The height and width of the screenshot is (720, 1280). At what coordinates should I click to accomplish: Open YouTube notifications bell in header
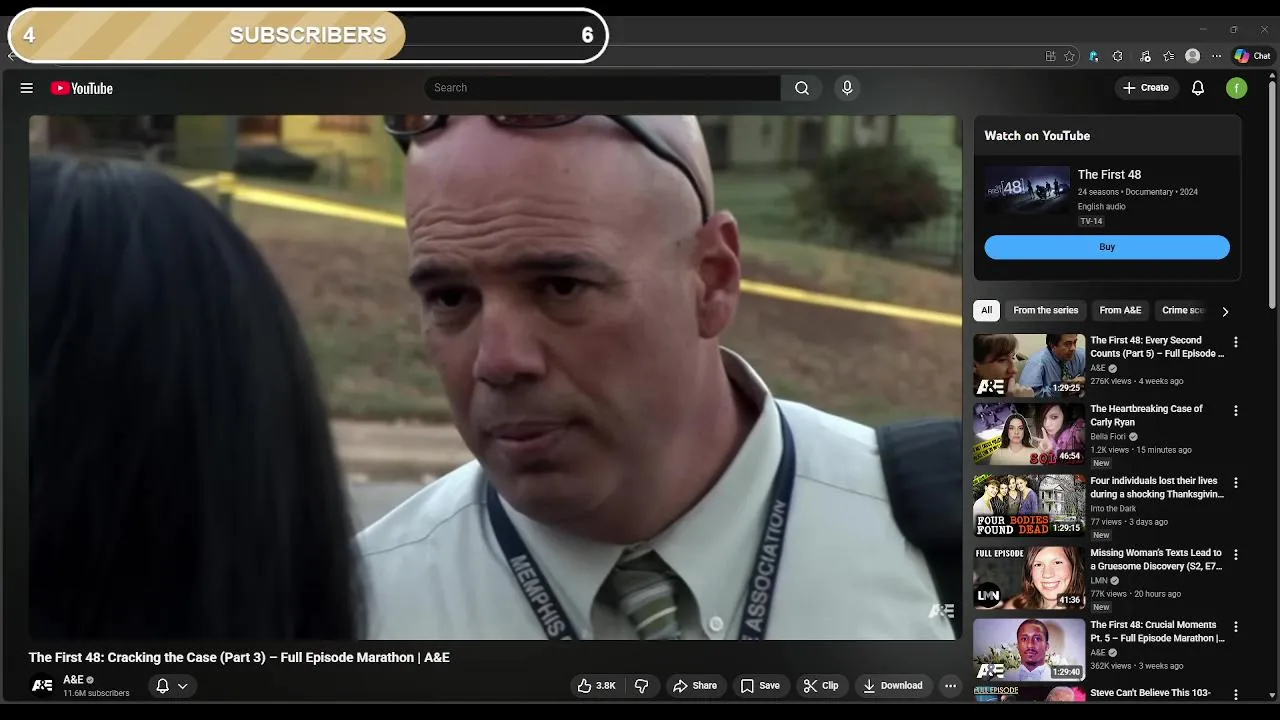[1198, 88]
